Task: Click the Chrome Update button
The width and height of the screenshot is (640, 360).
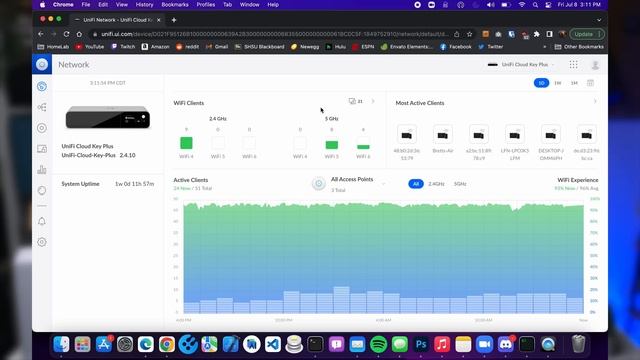Action: (x=587, y=34)
